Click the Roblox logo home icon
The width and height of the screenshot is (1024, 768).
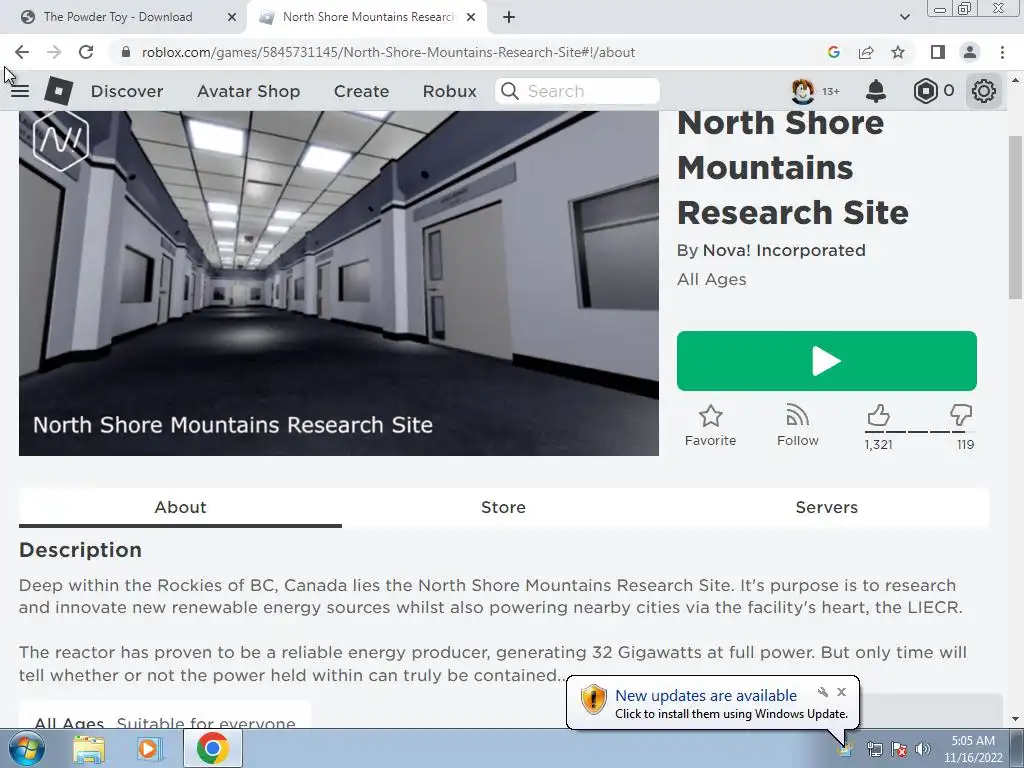click(x=58, y=91)
